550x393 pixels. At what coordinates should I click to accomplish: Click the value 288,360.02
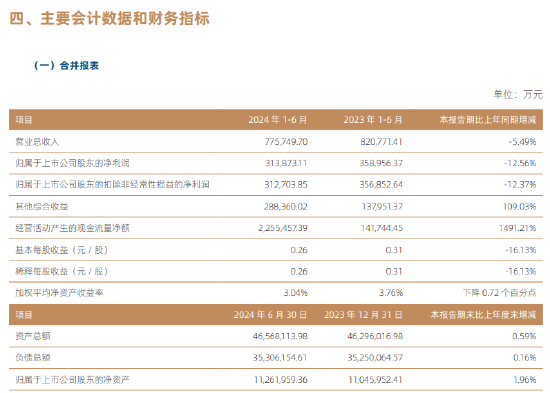coord(286,207)
